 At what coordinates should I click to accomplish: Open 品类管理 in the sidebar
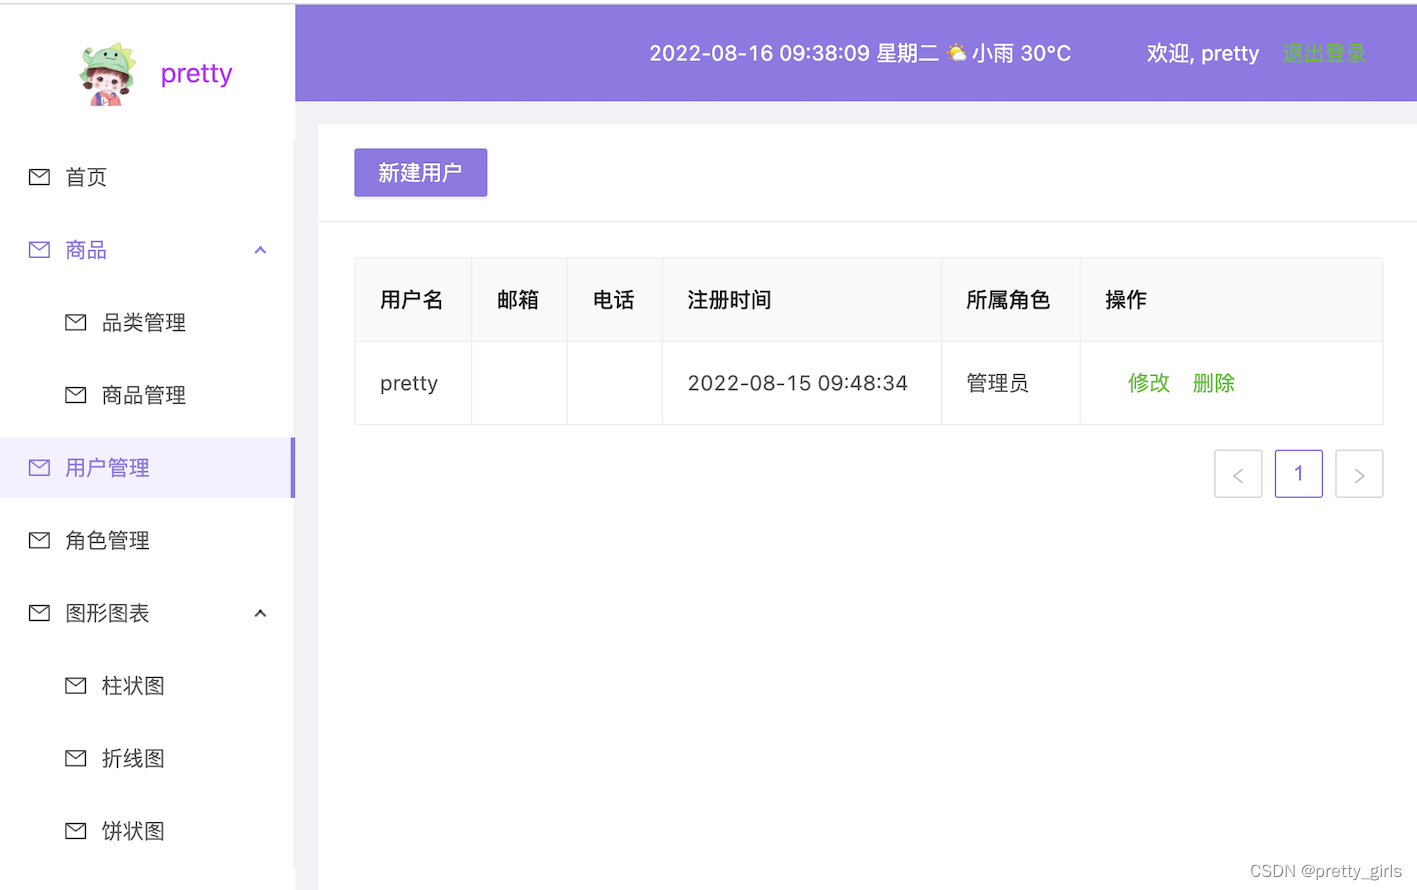coord(147,322)
